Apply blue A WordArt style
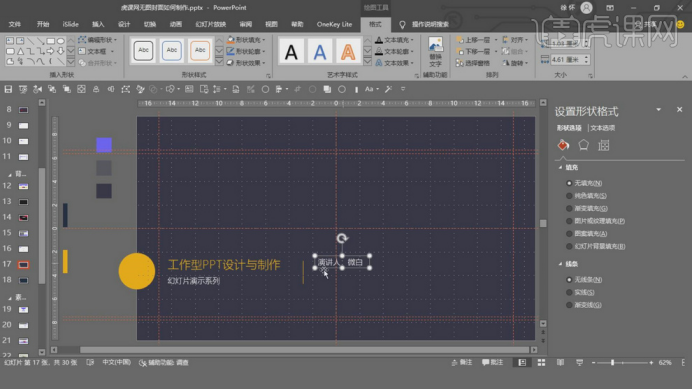Image resolution: width=692 pixels, height=390 pixels. 320,52
